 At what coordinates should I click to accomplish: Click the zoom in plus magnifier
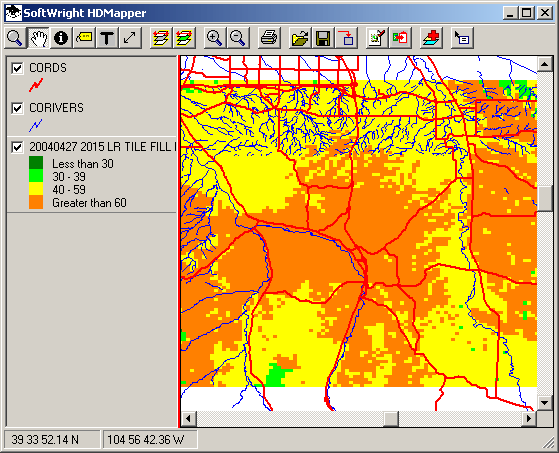[x=214, y=38]
